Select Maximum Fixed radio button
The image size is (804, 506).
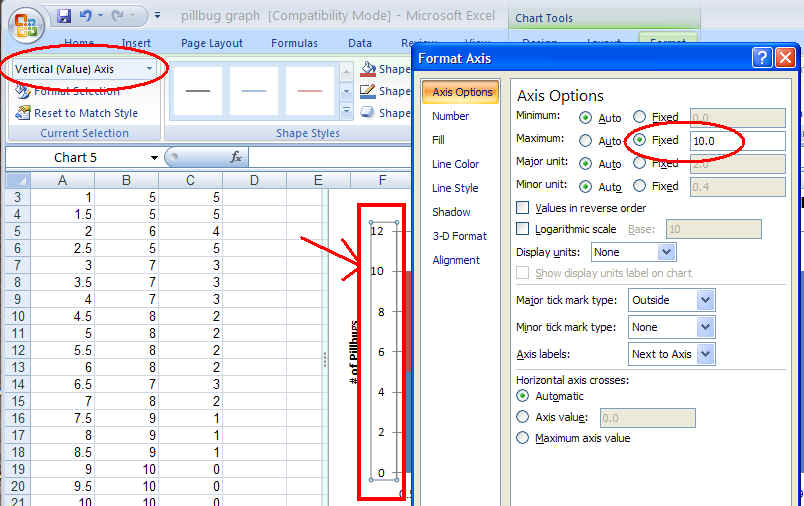[639, 139]
